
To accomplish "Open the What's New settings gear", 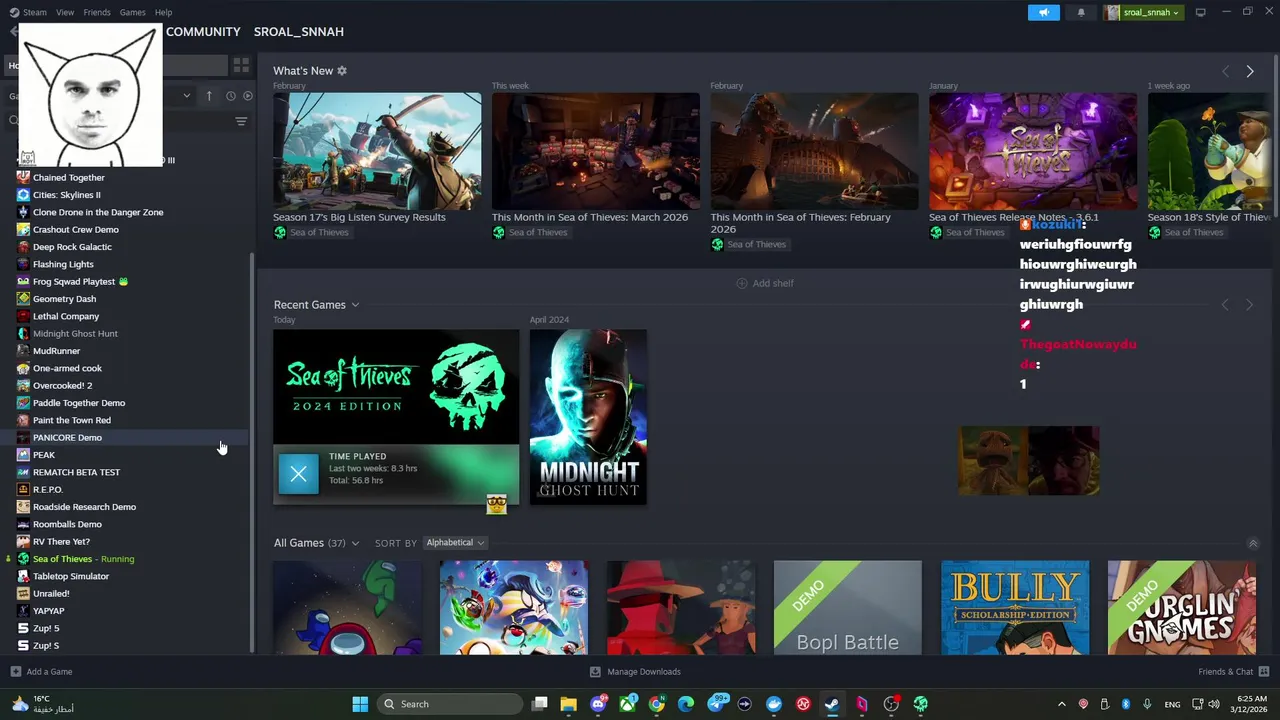I will tap(342, 71).
